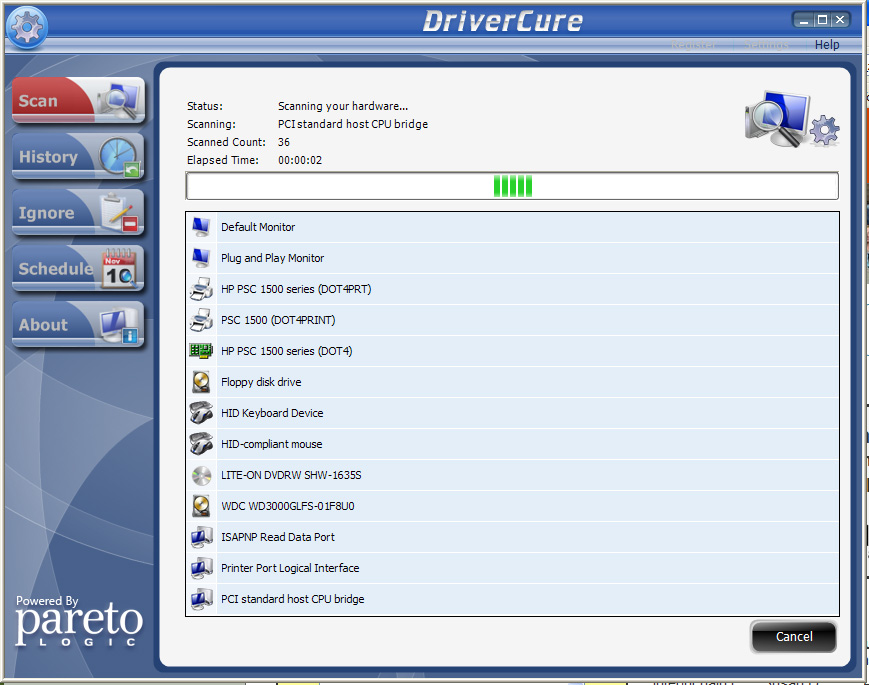The height and width of the screenshot is (685, 869).
Task: Click the icon beside Printer Port Logical Interface
Action: [x=201, y=568]
